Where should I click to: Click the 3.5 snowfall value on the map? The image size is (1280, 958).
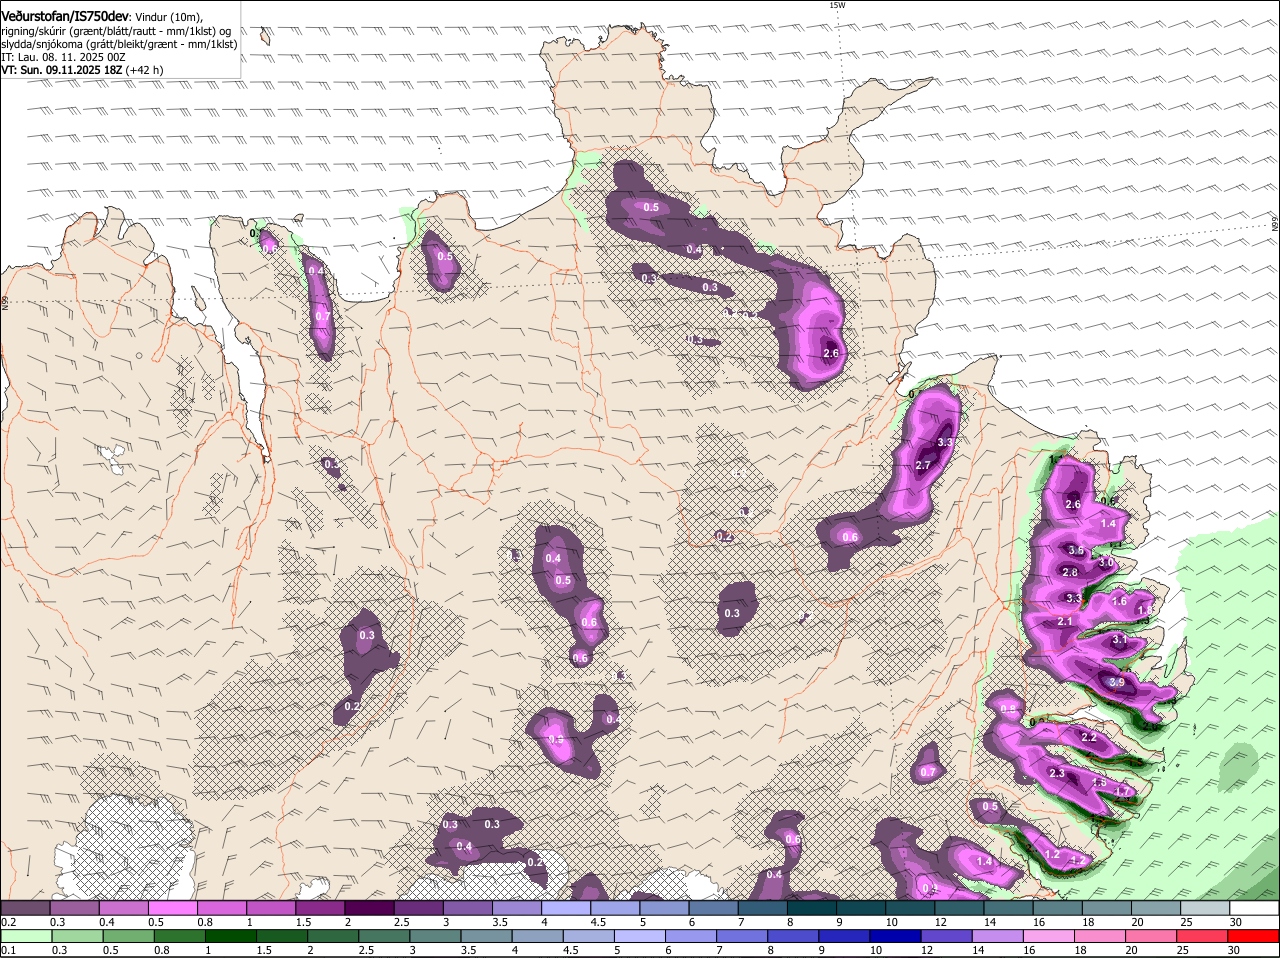tap(1076, 551)
